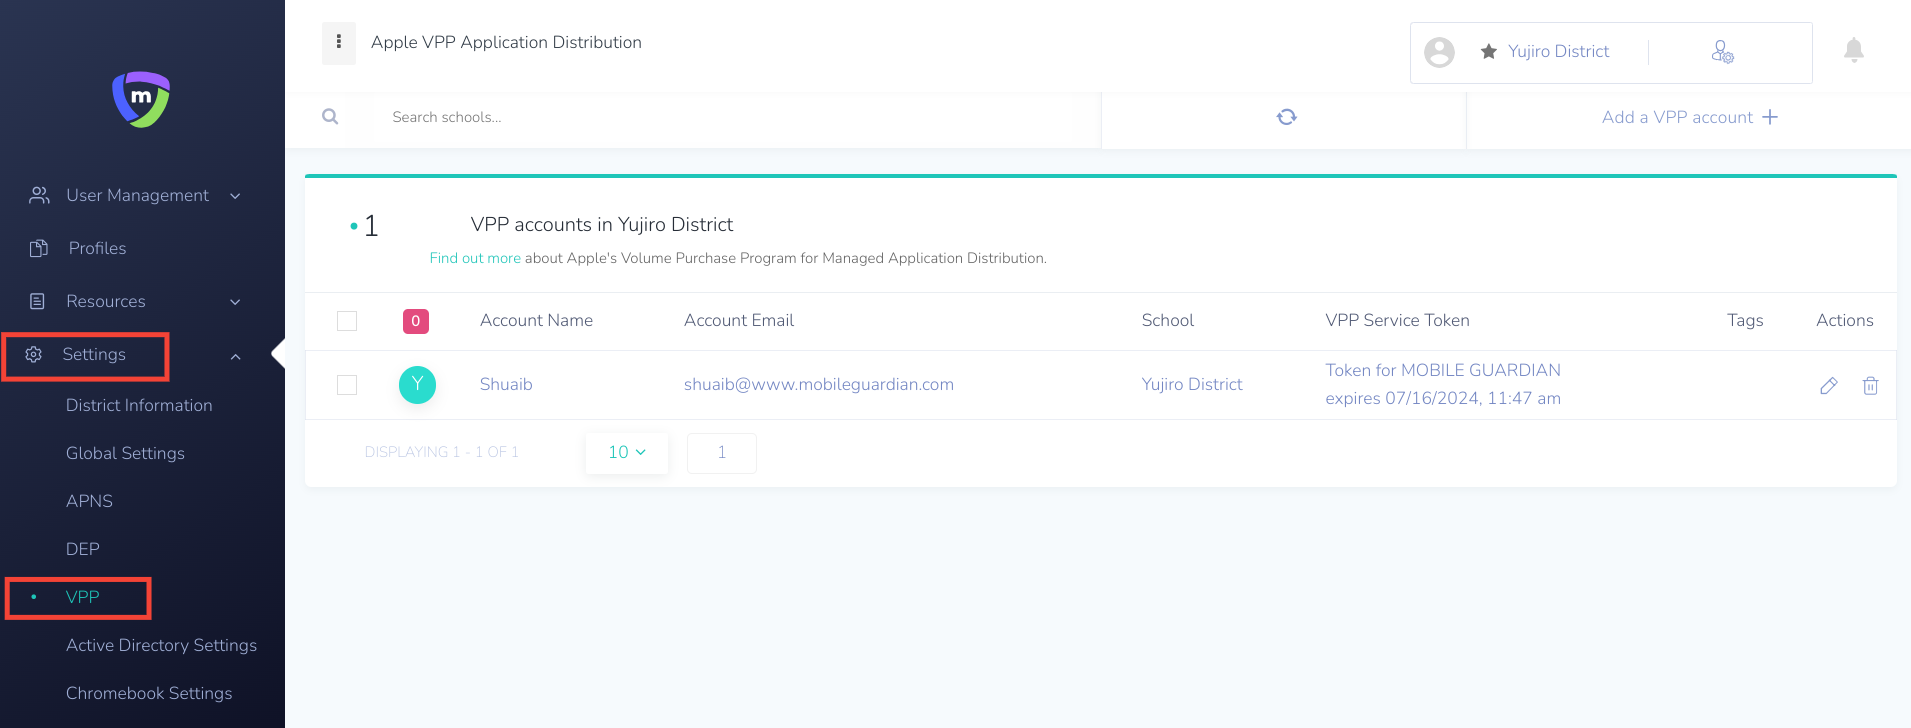Follow the Find out more link

(475, 258)
